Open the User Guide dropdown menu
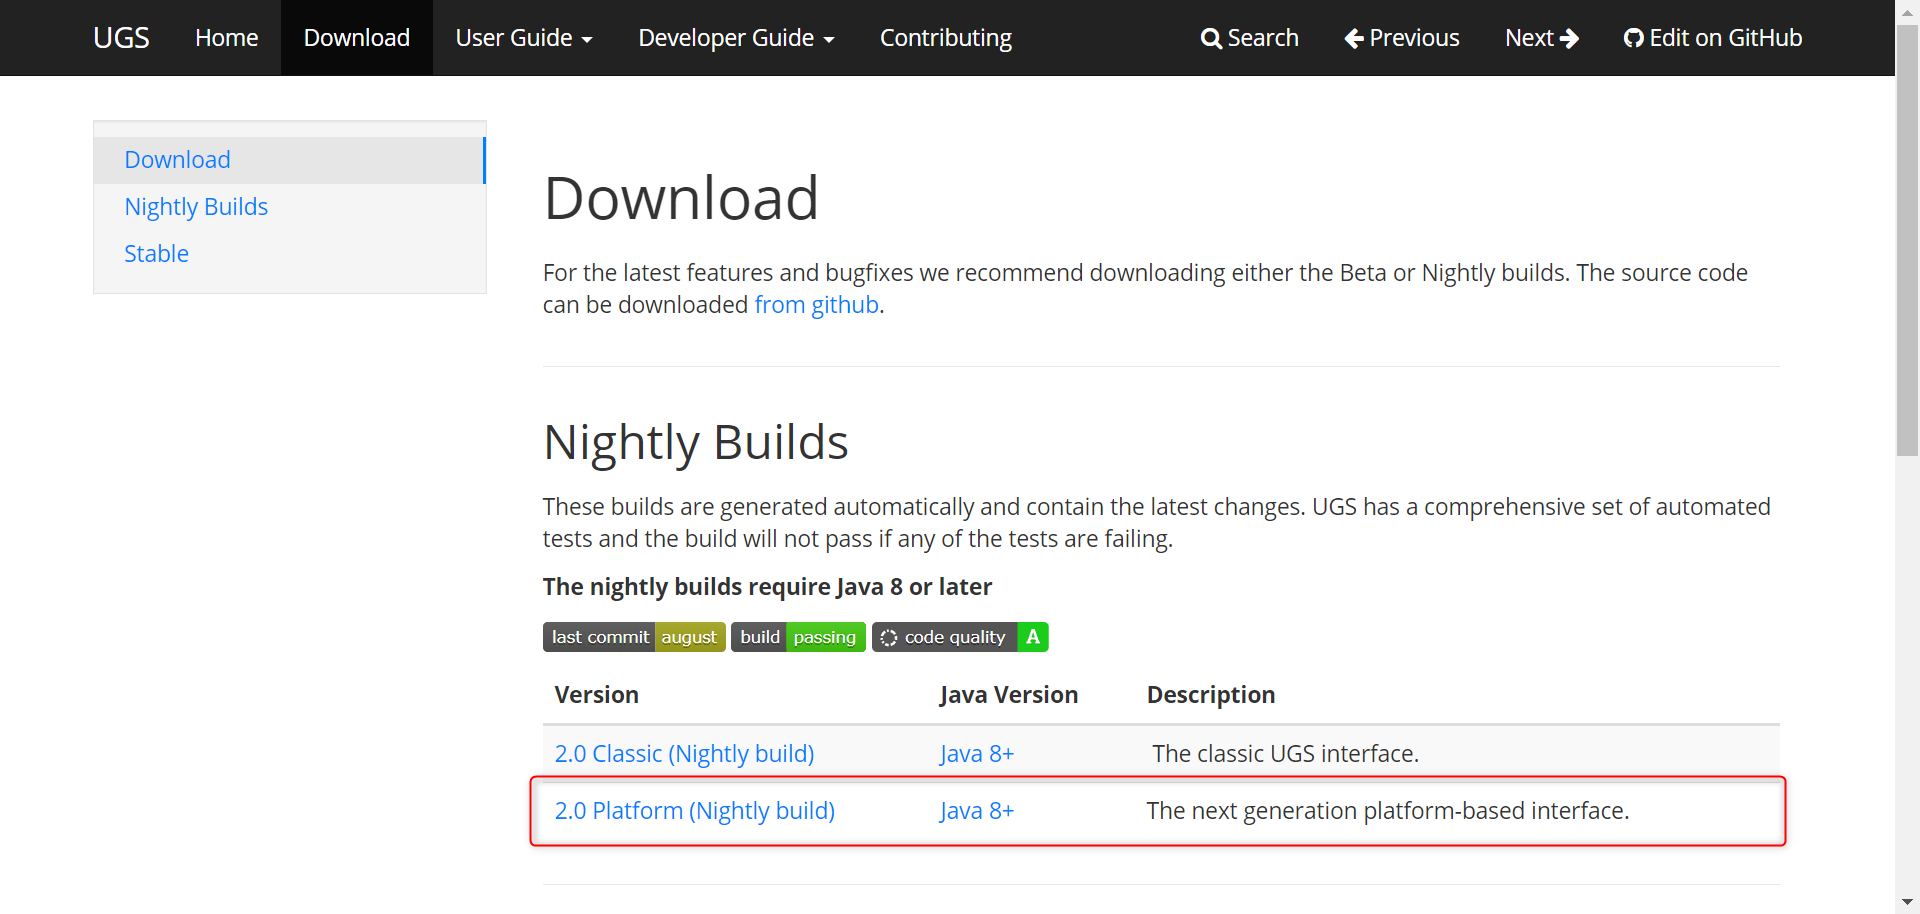 click(524, 38)
